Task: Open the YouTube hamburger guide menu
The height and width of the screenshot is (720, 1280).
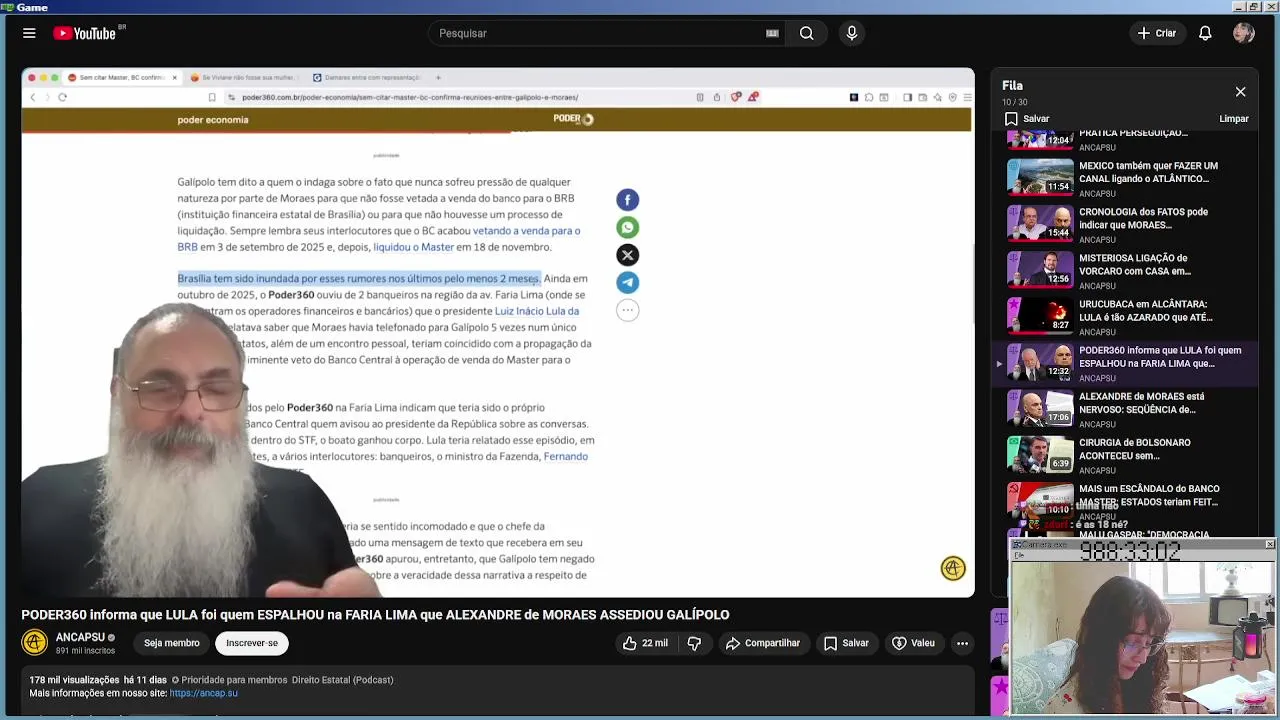Action: click(x=29, y=33)
